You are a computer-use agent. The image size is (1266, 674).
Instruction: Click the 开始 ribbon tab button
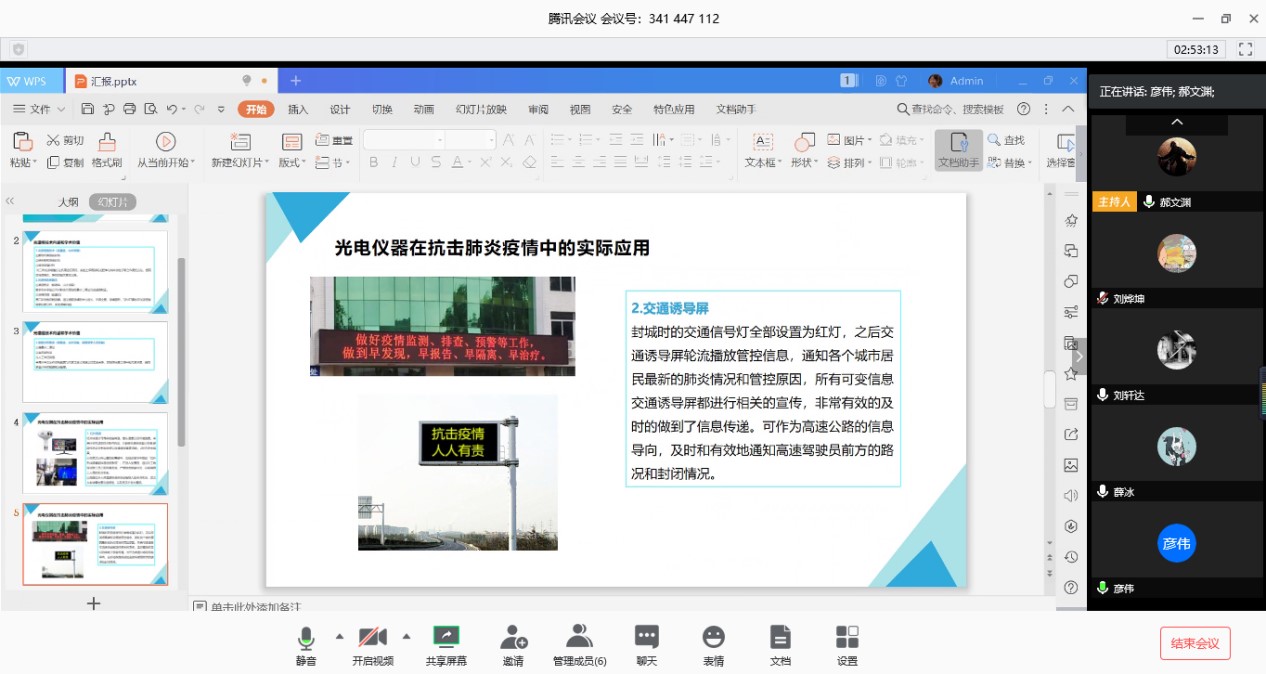[x=256, y=109]
